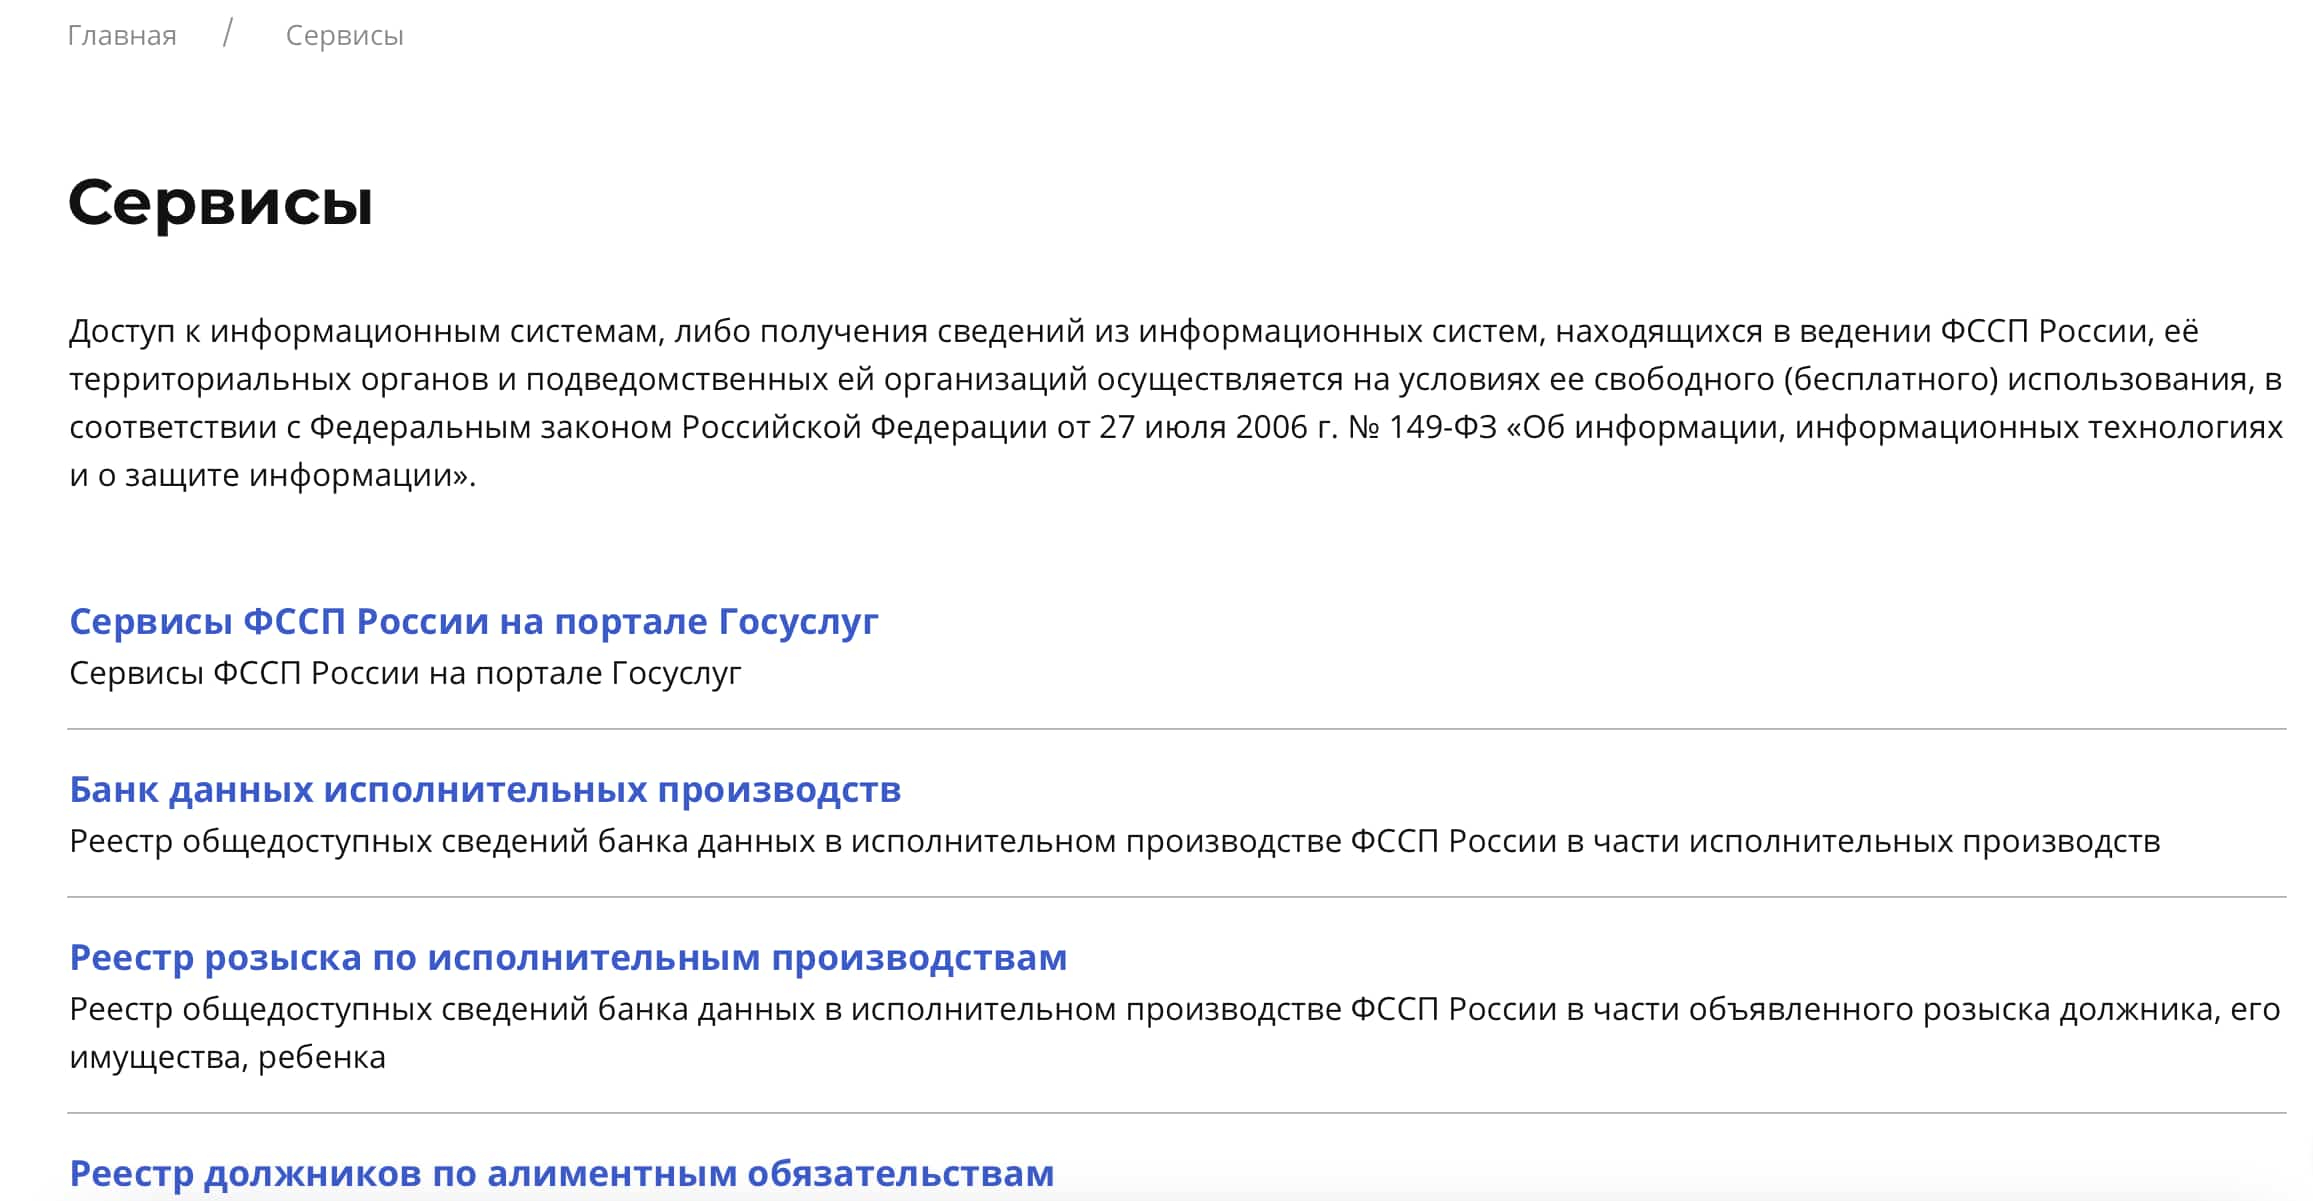
Task: Click the divider above Реестр должников link
Action: point(1176,1113)
